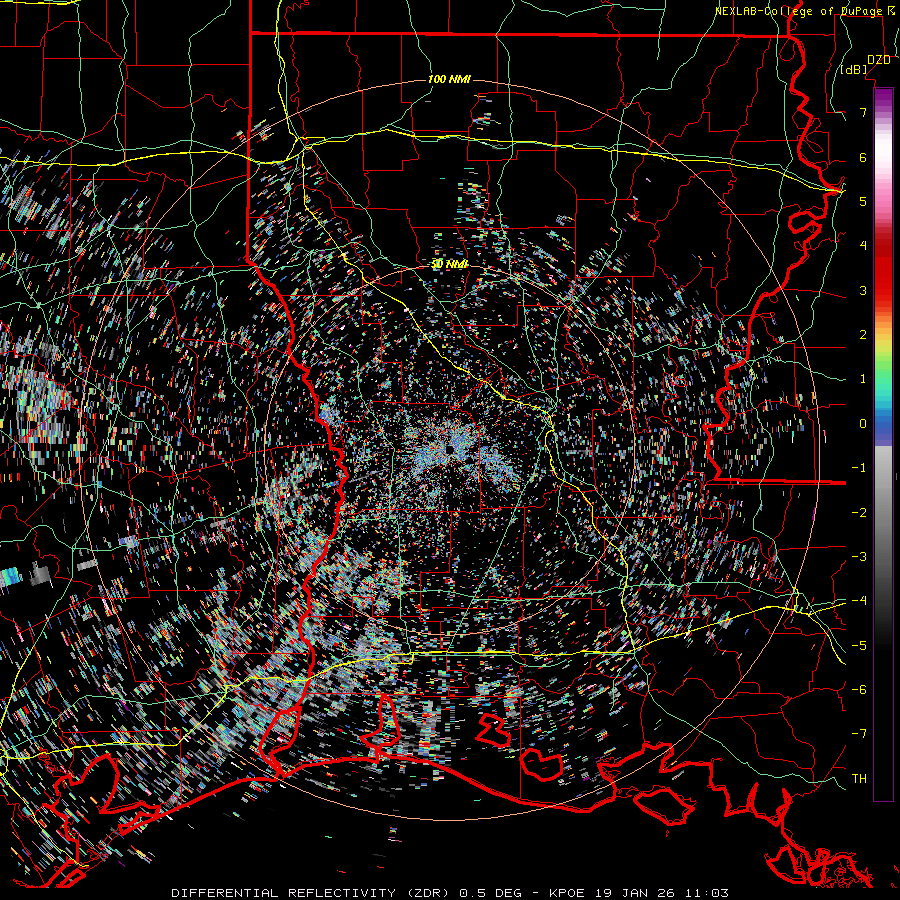
Task: Pick the -6 tick label on scale
Action: 859,690
